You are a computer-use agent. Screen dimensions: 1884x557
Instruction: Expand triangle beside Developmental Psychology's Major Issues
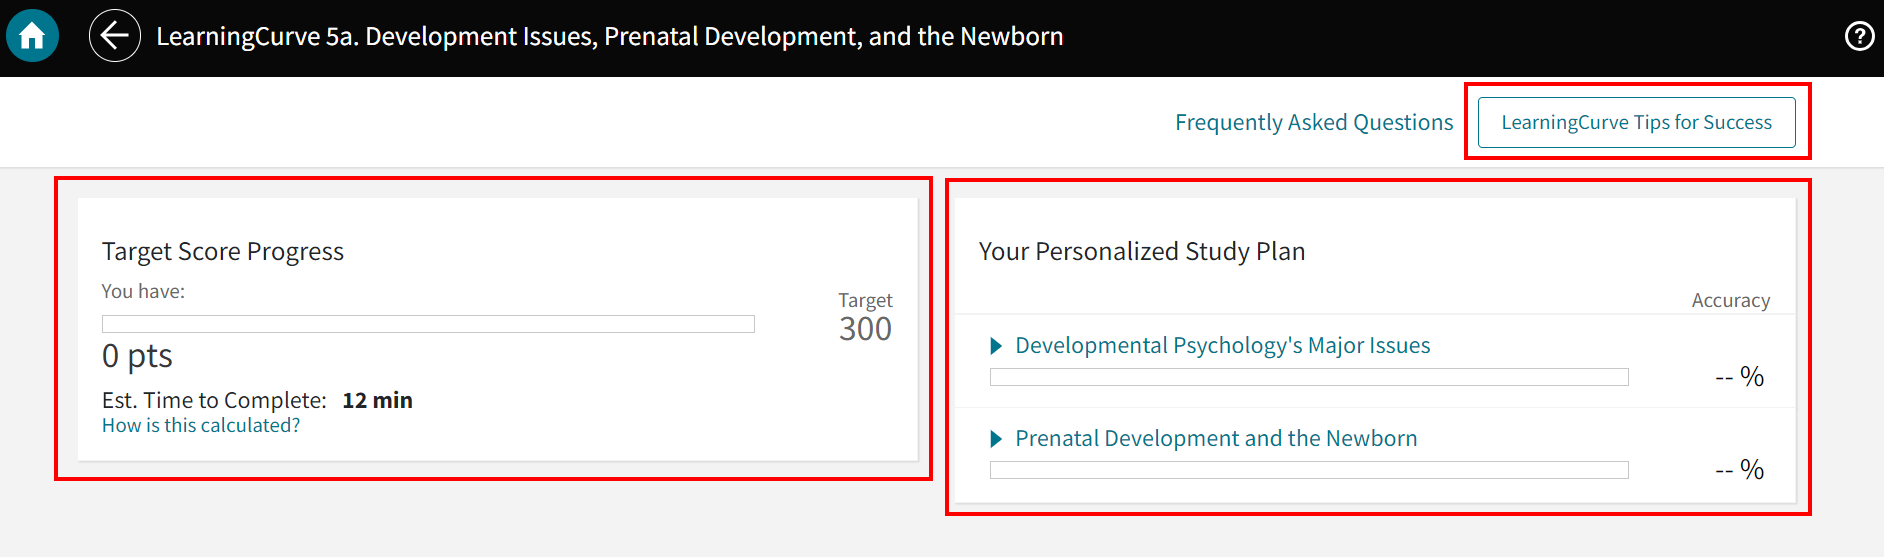(996, 346)
